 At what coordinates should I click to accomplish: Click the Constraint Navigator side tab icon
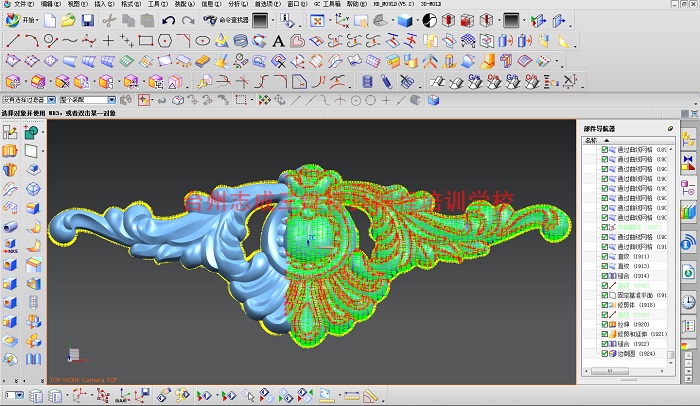pyautogui.click(x=688, y=163)
